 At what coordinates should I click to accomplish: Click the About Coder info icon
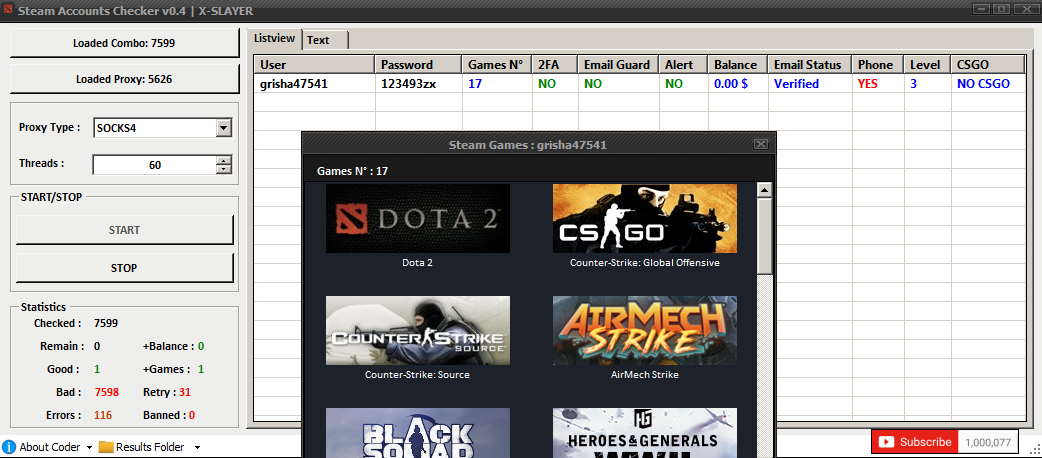pyautogui.click(x=9, y=447)
